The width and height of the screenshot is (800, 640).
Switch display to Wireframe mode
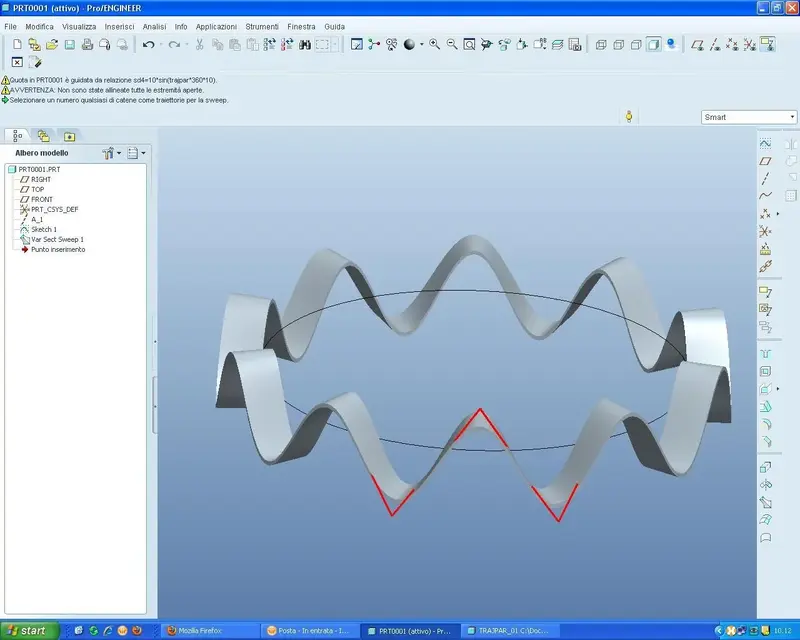601,44
